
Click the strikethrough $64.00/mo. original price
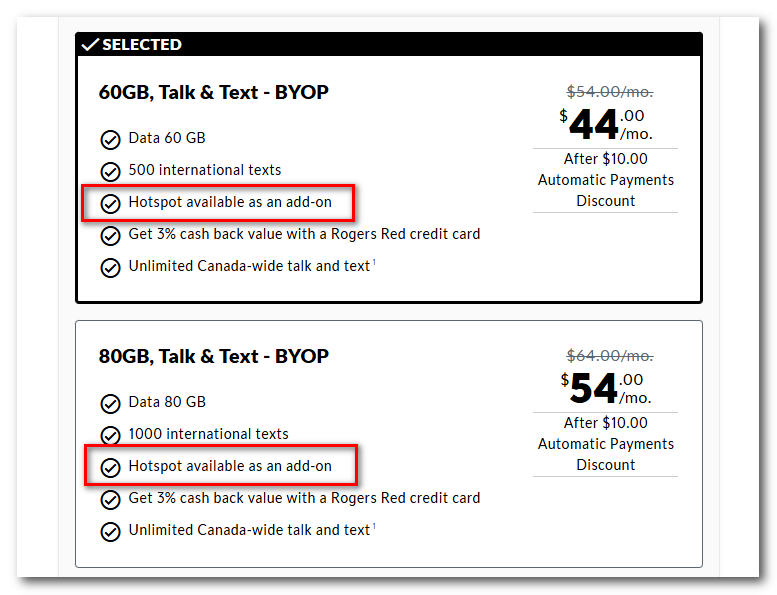coord(610,355)
